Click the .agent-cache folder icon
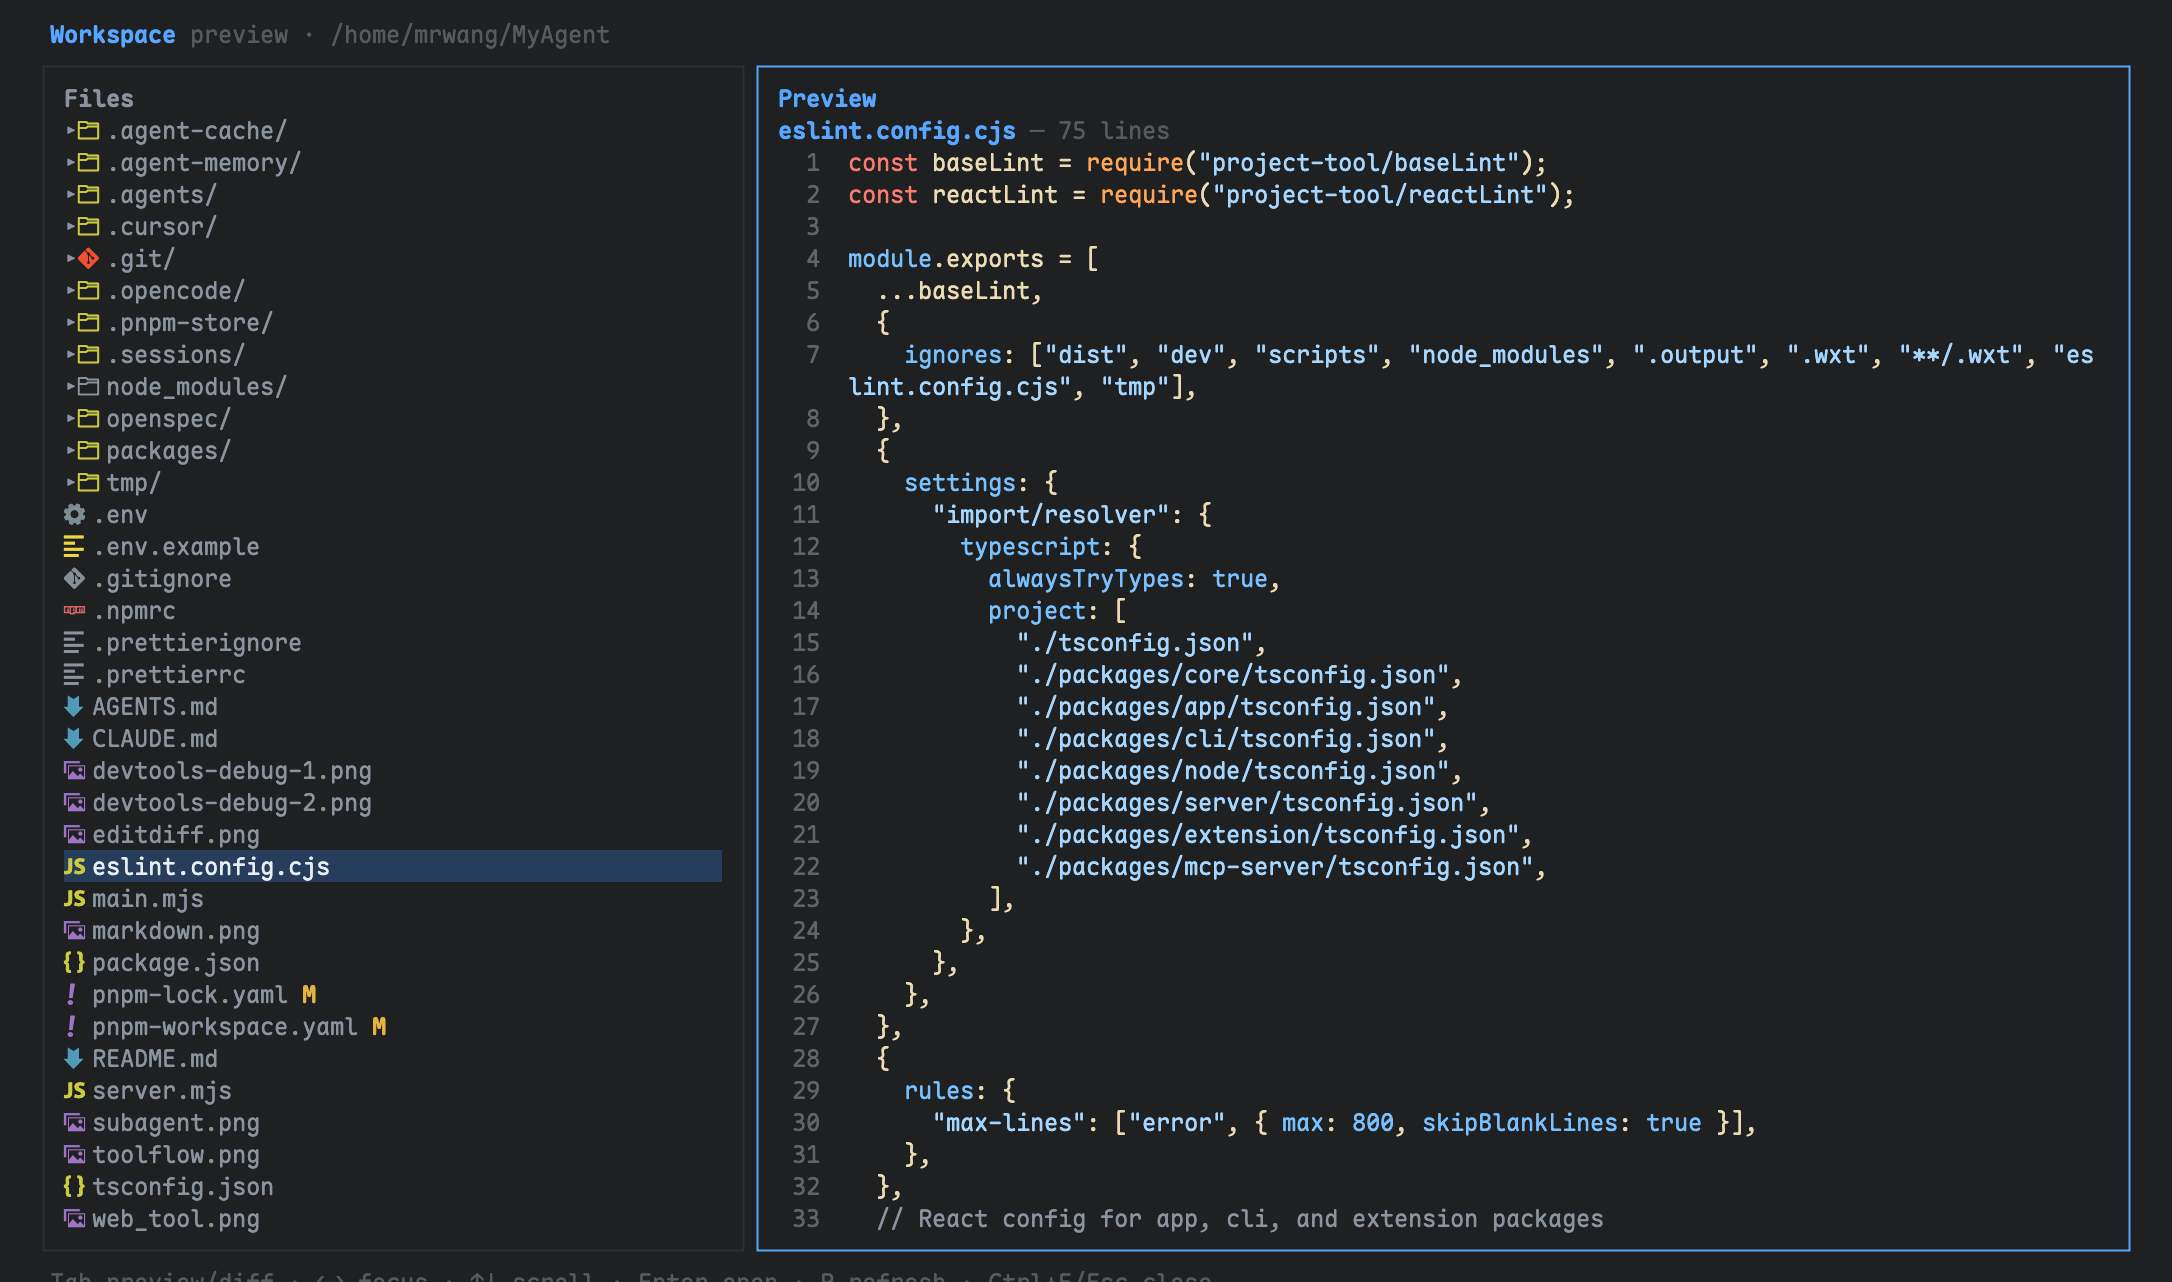 click(89, 131)
